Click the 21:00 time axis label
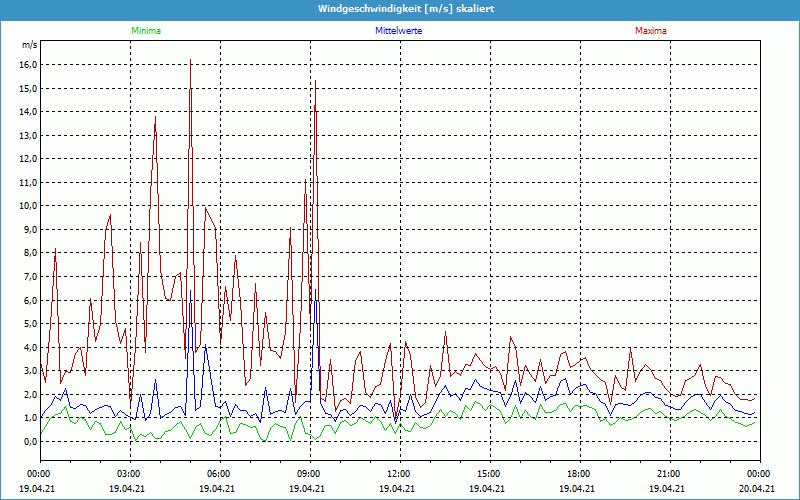 click(x=667, y=474)
